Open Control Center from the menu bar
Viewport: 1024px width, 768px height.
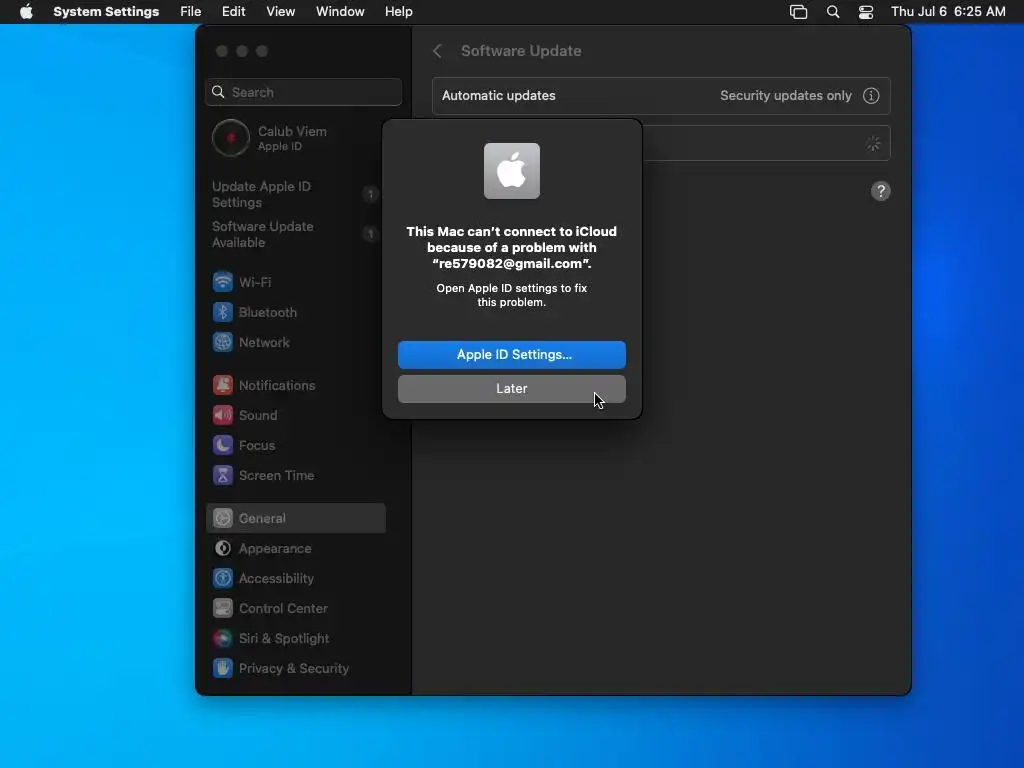pos(866,12)
